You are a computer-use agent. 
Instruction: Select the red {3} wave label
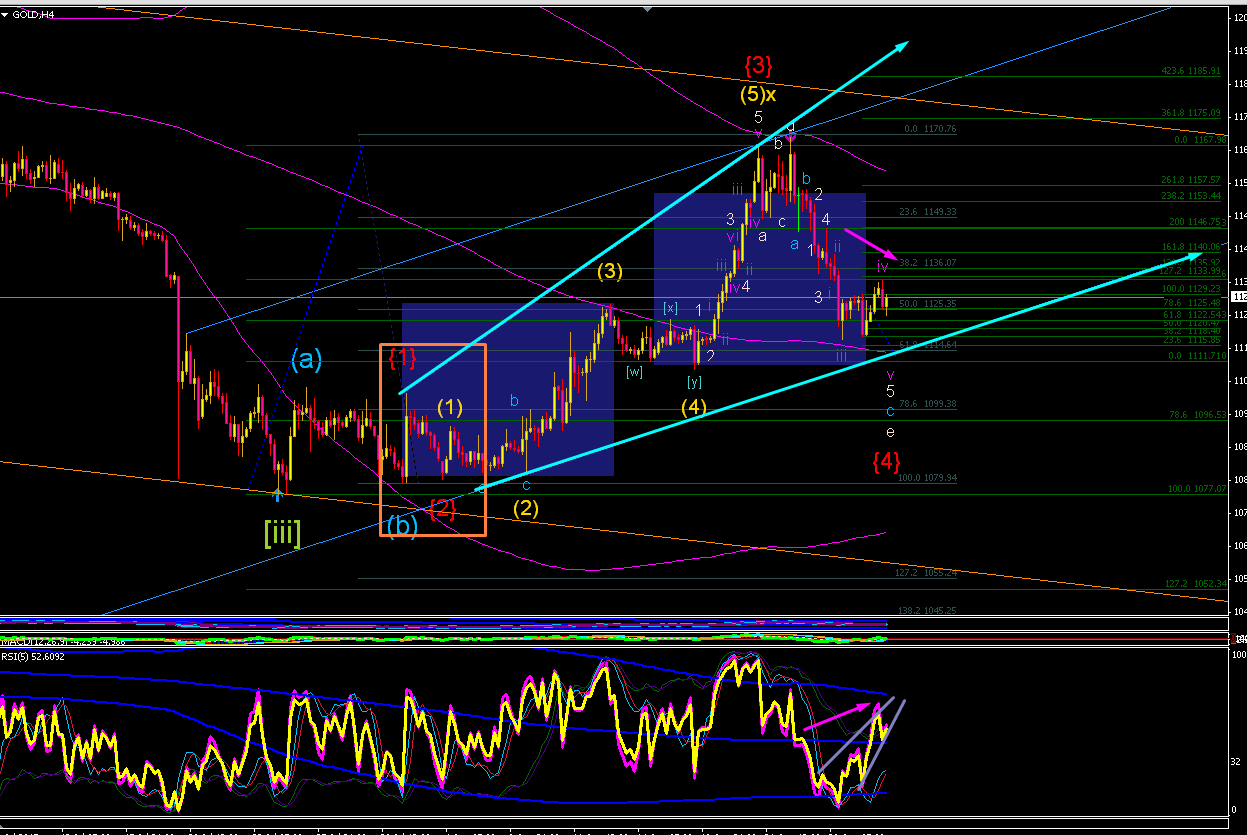(x=758, y=66)
